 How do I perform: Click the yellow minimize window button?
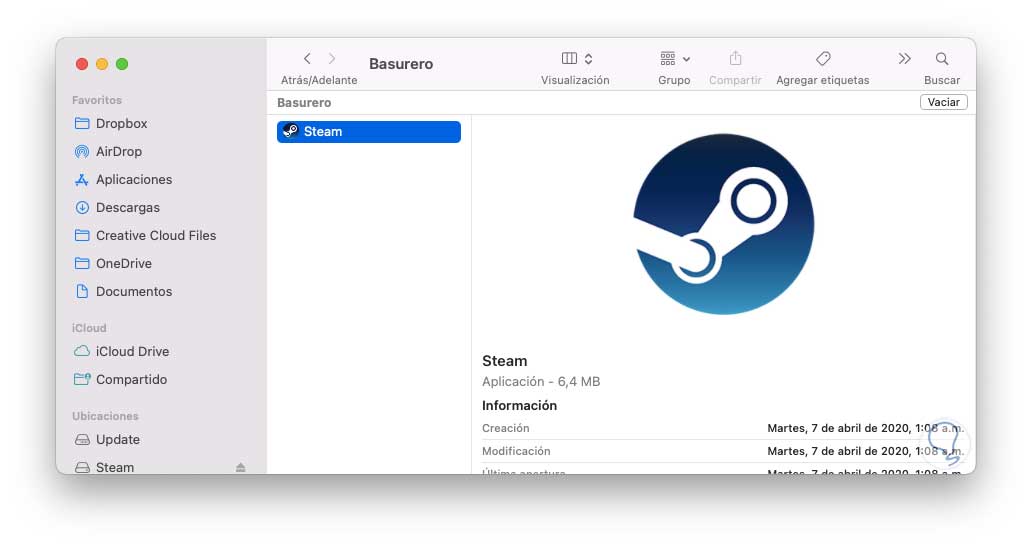tap(102, 64)
